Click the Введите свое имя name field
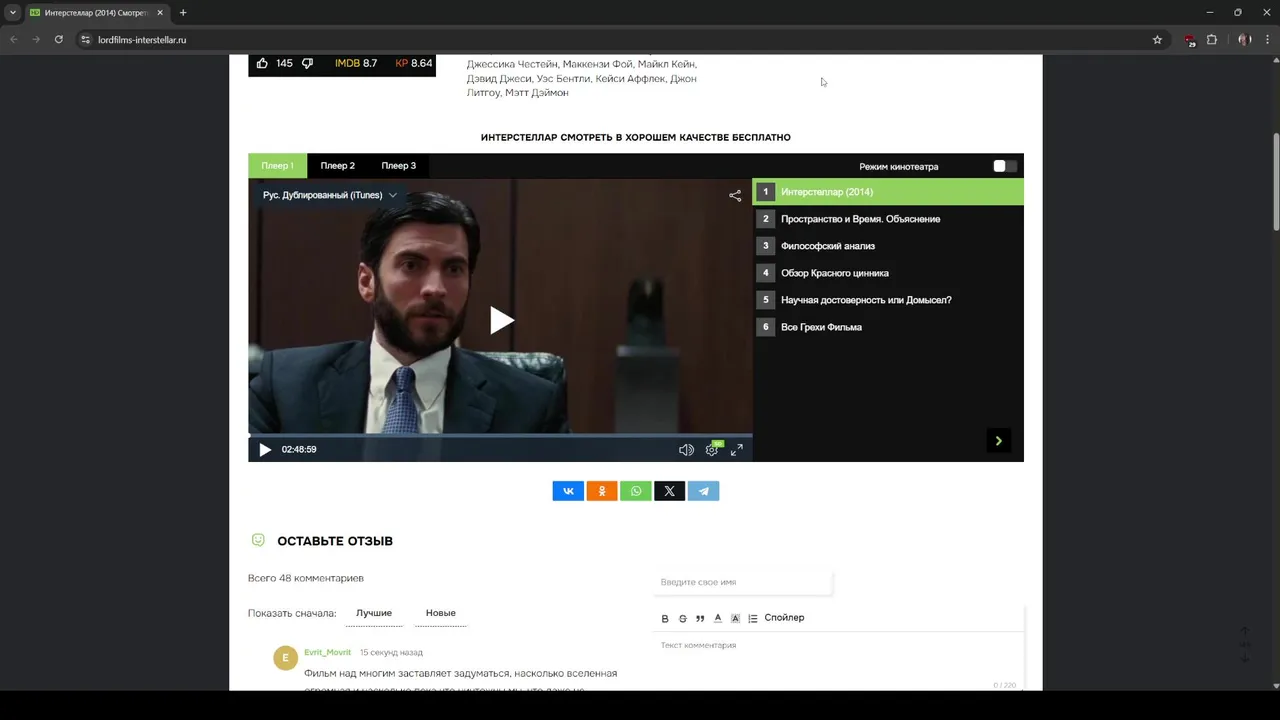 (x=742, y=582)
